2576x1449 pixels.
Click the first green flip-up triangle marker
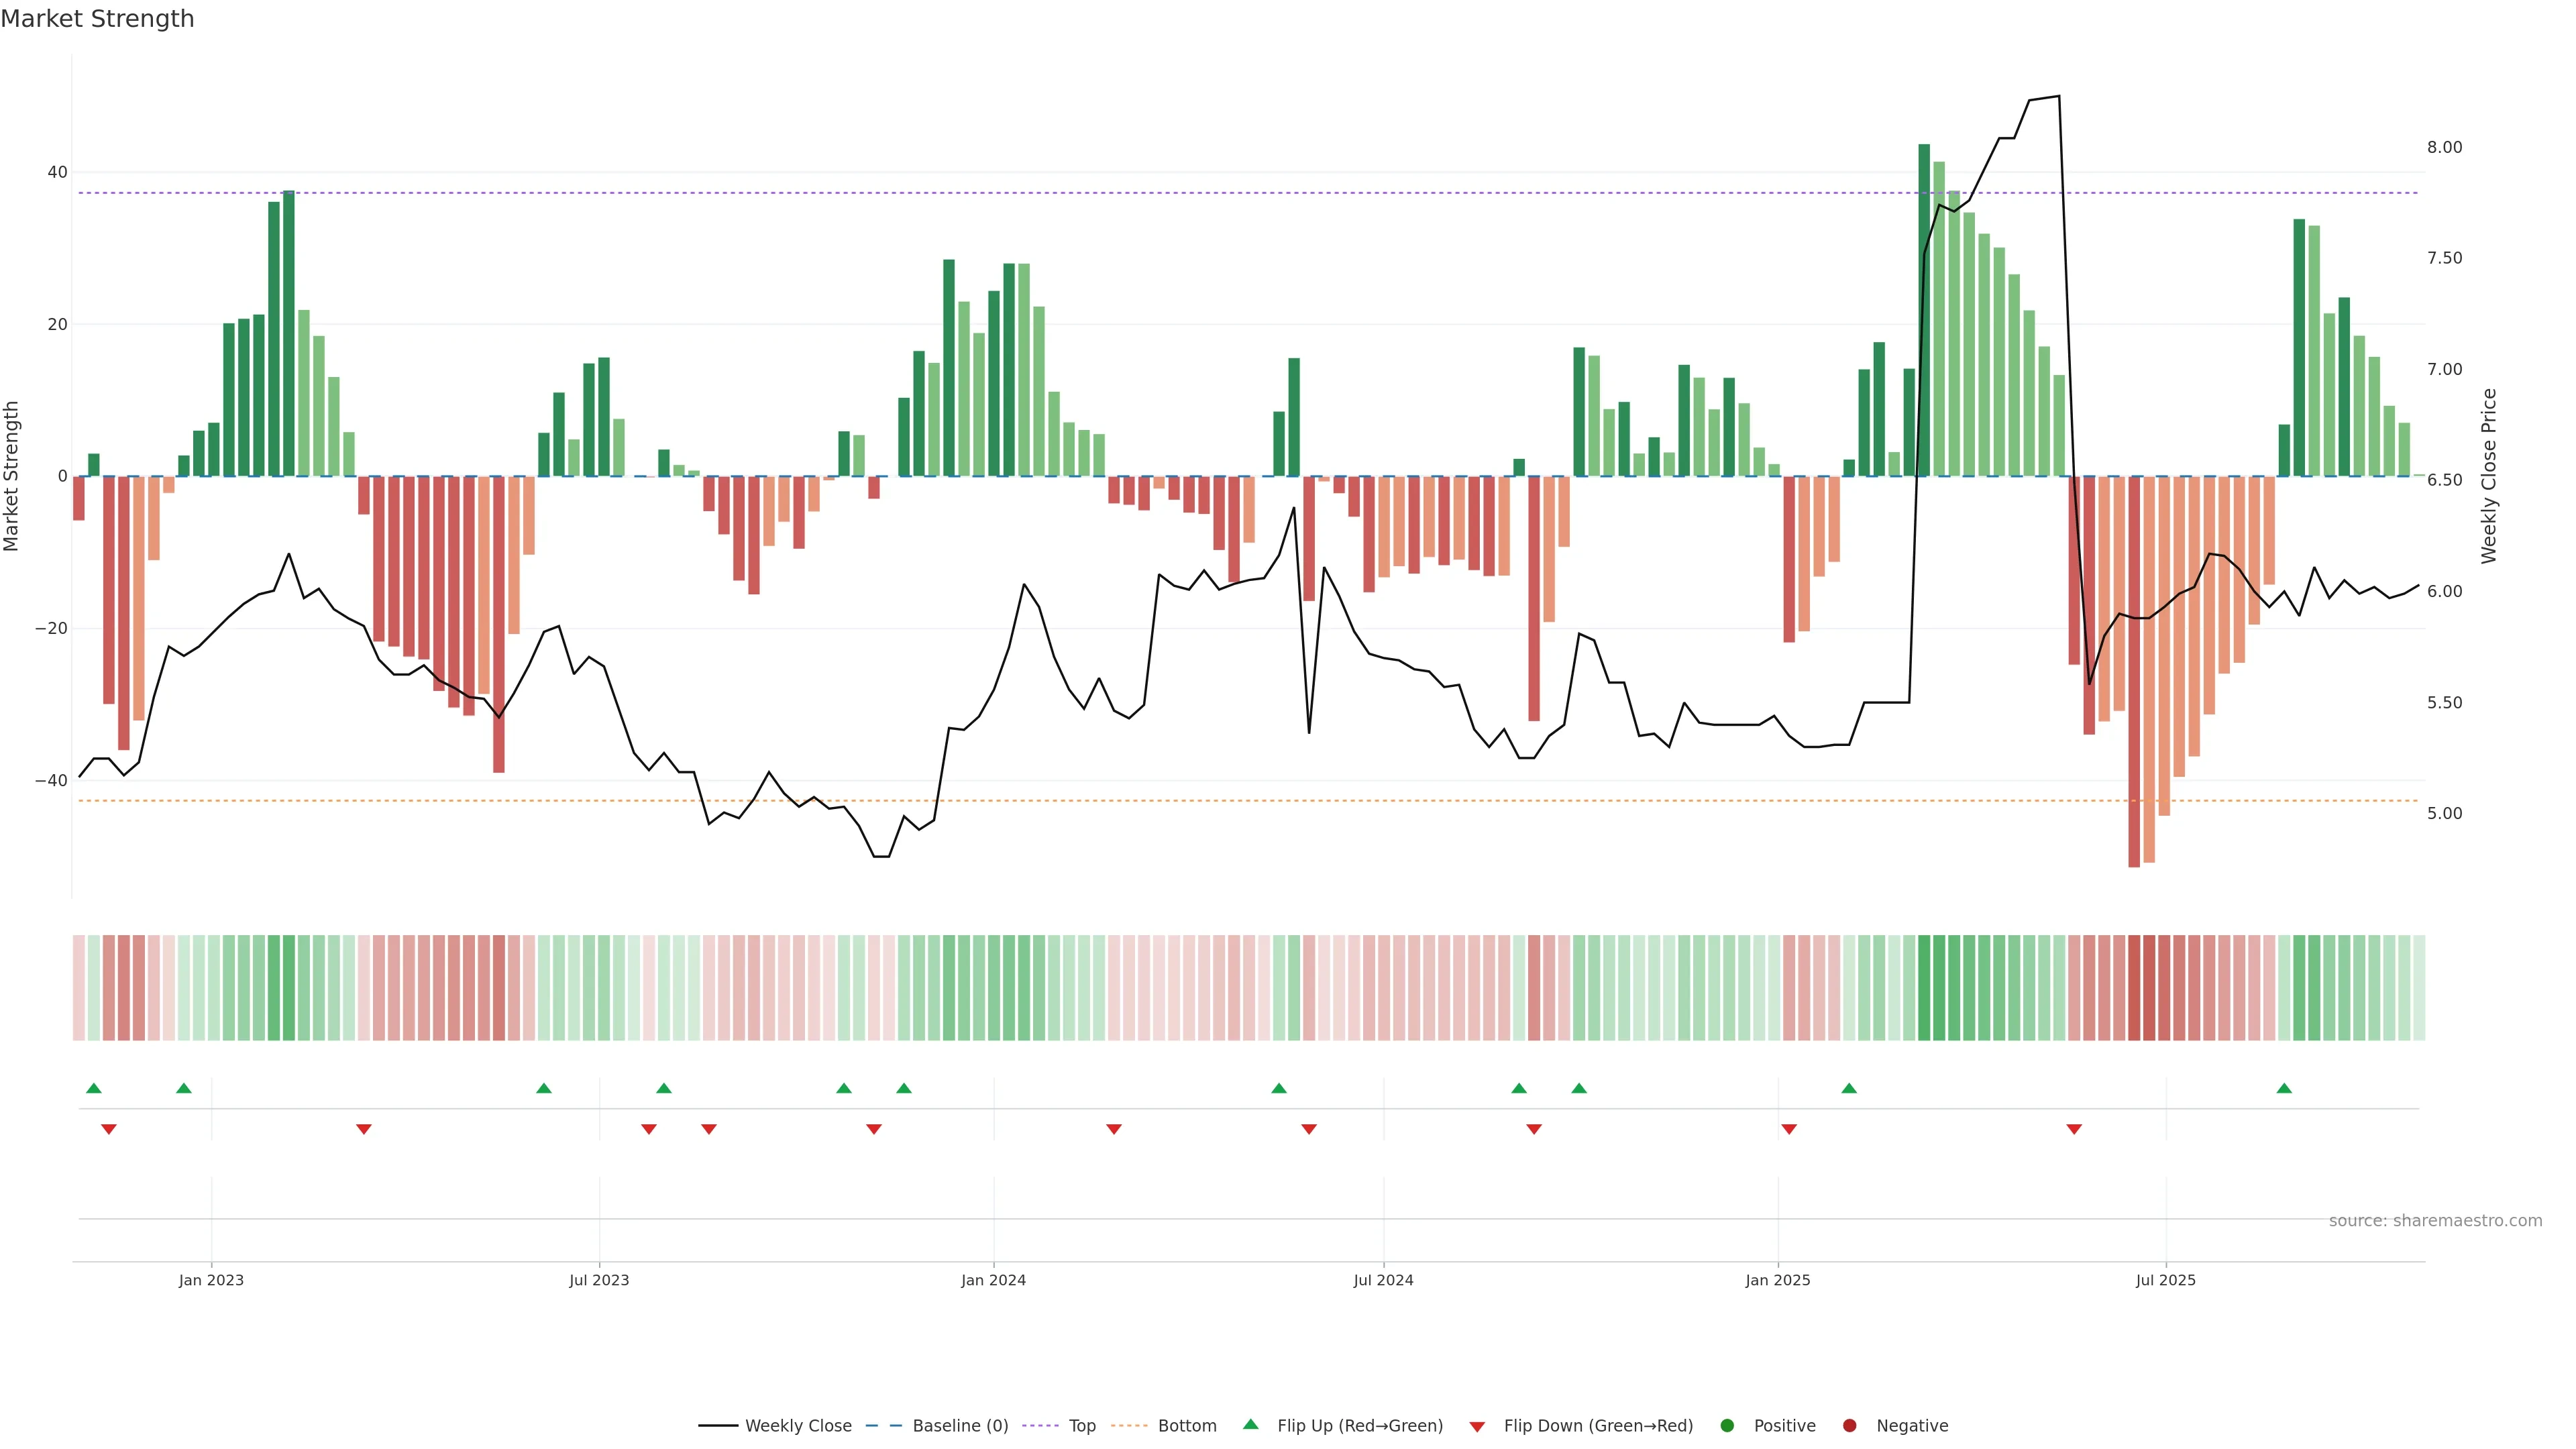(x=94, y=1088)
